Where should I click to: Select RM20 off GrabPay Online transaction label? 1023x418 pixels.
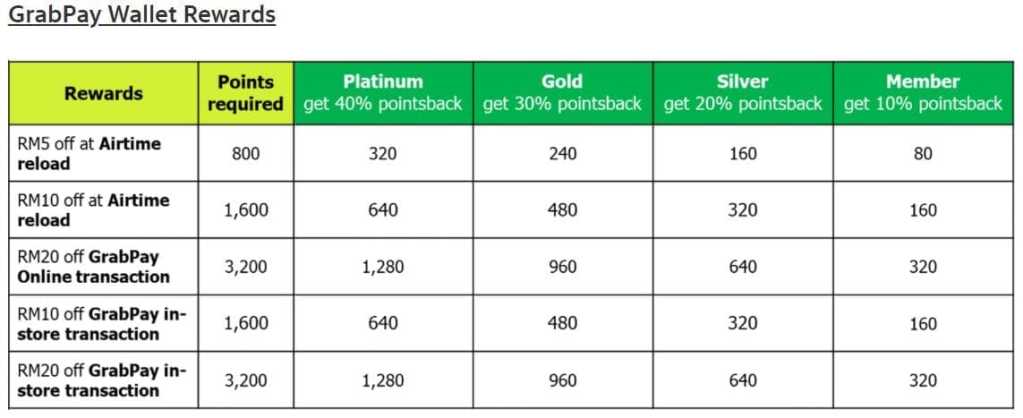[x=97, y=267]
